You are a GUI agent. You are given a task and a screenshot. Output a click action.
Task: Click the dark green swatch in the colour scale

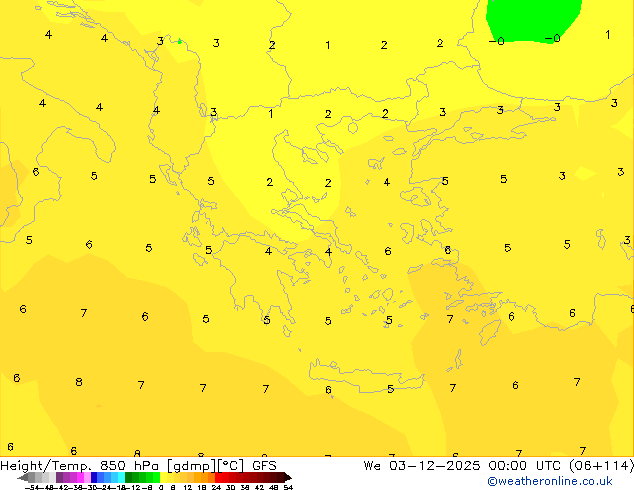pyautogui.click(x=128, y=477)
